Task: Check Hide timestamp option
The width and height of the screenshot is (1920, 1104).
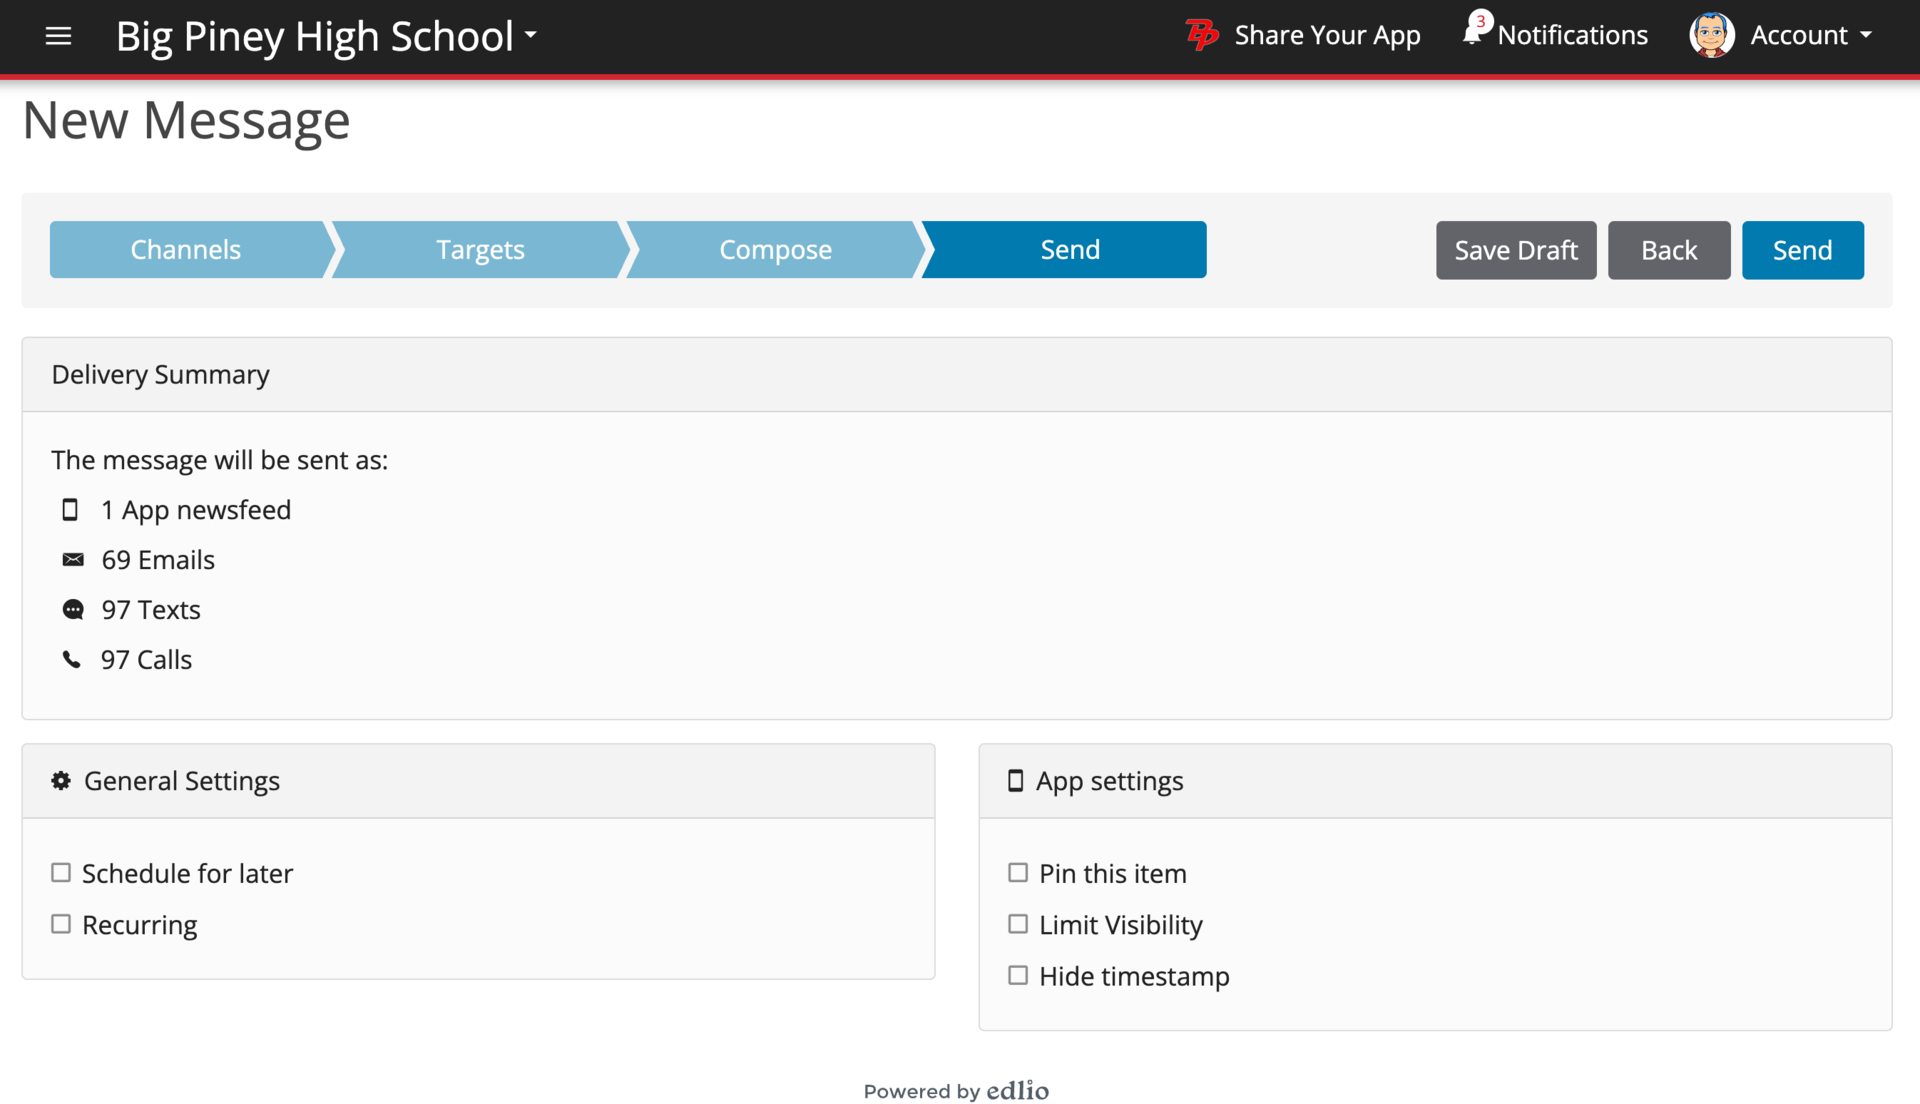Action: 1018,976
